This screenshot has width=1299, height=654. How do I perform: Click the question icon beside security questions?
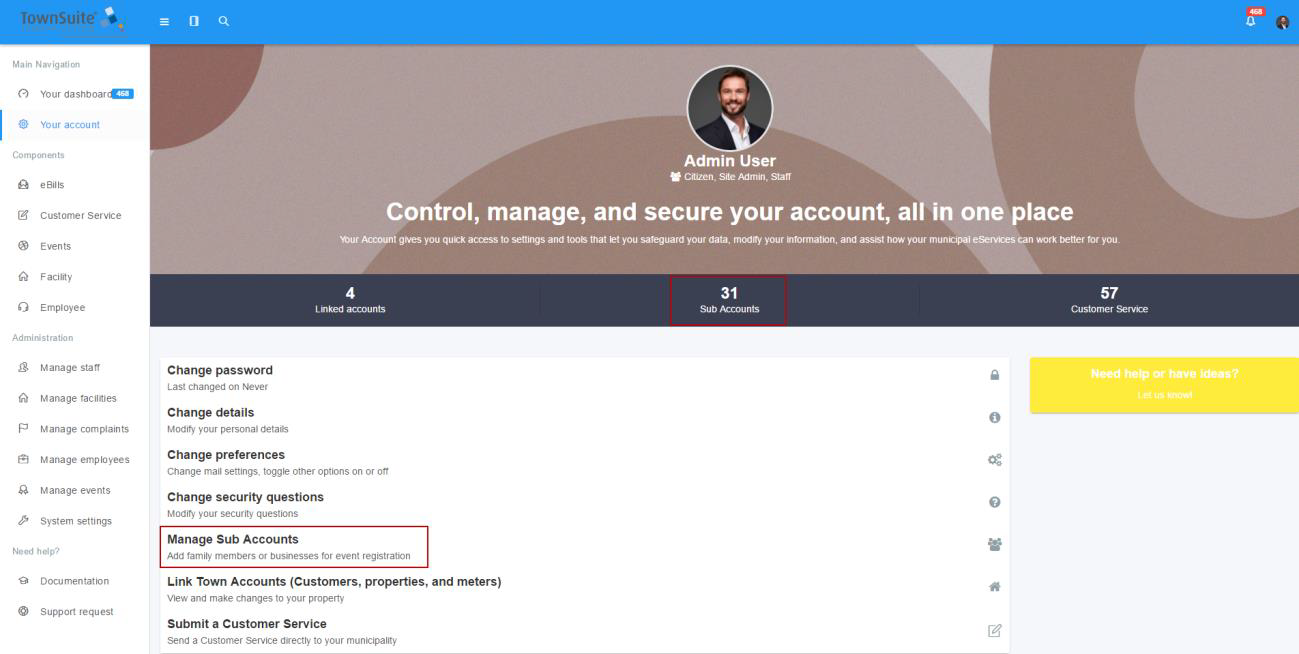coord(994,502)
